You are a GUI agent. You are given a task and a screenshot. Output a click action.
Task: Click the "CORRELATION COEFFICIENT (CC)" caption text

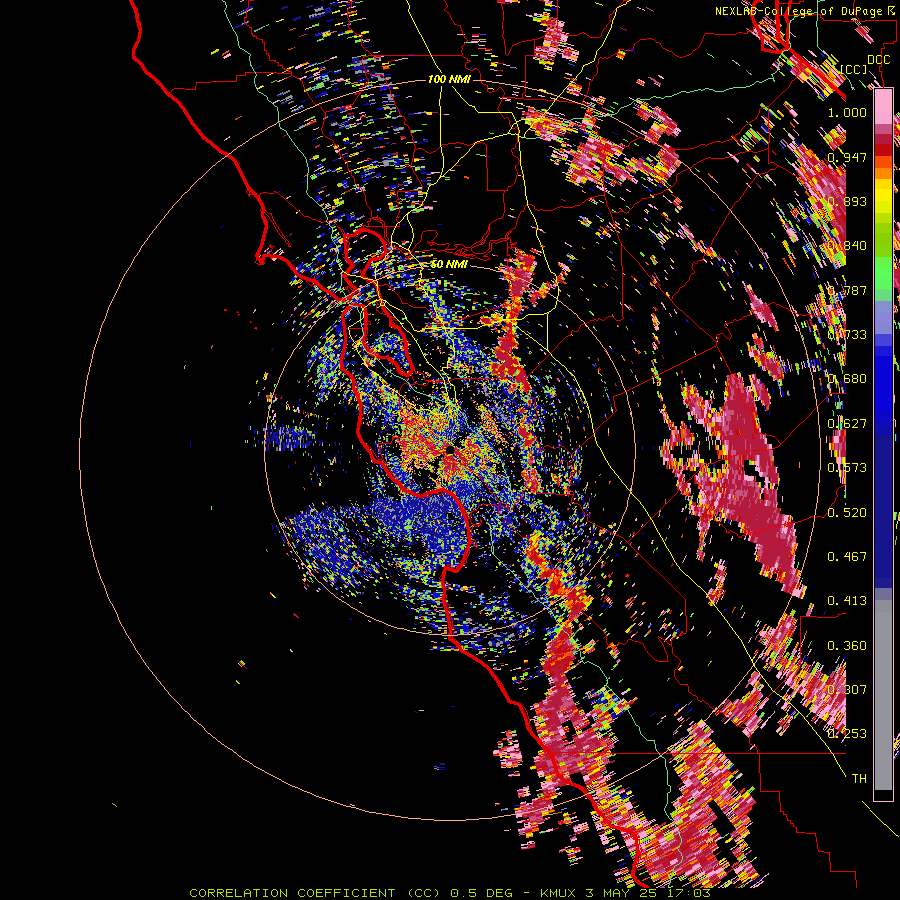pyautogui.click(x=315, y=893)
